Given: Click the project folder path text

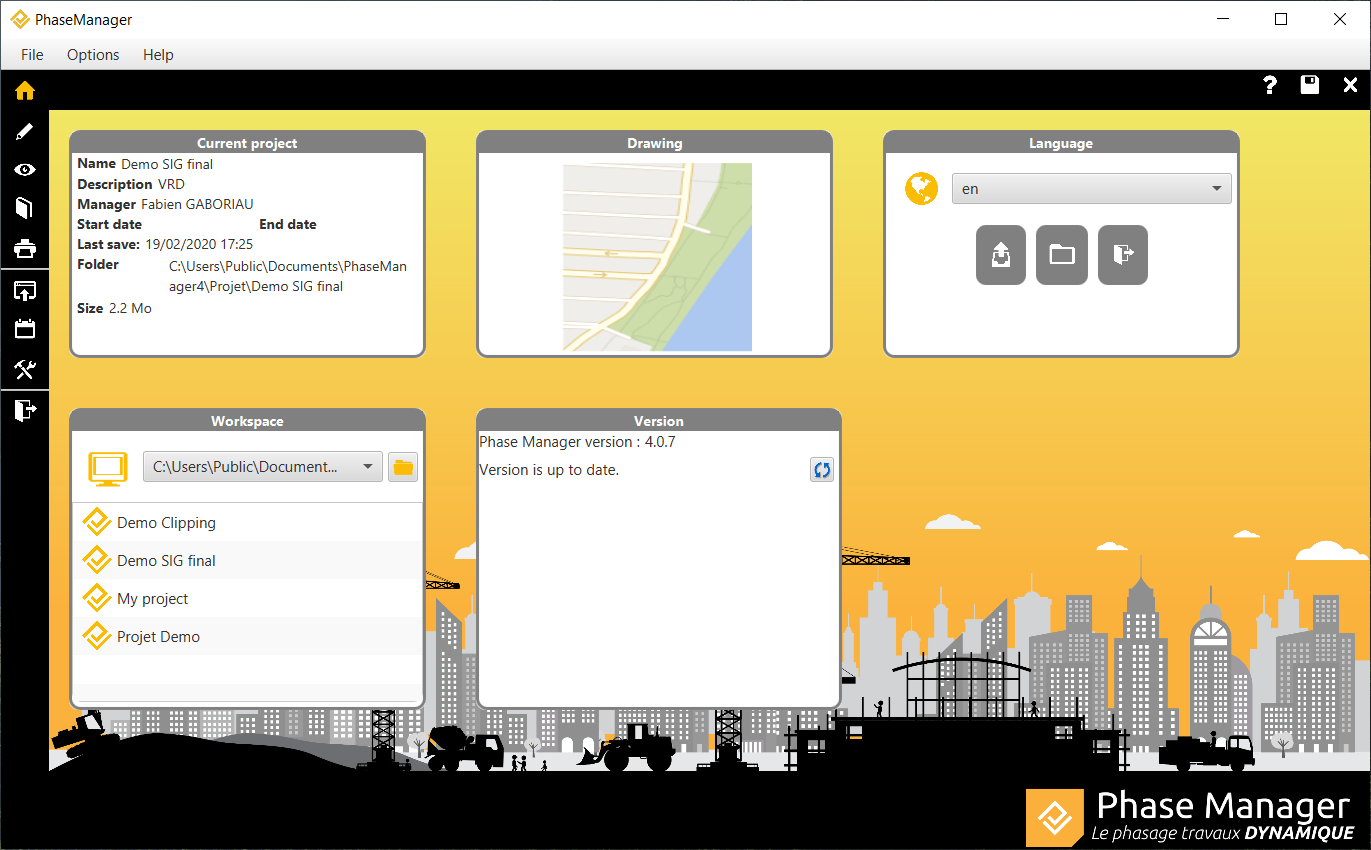Looking at the screenshot, I should pyautogui.click(x=288, y=276).
